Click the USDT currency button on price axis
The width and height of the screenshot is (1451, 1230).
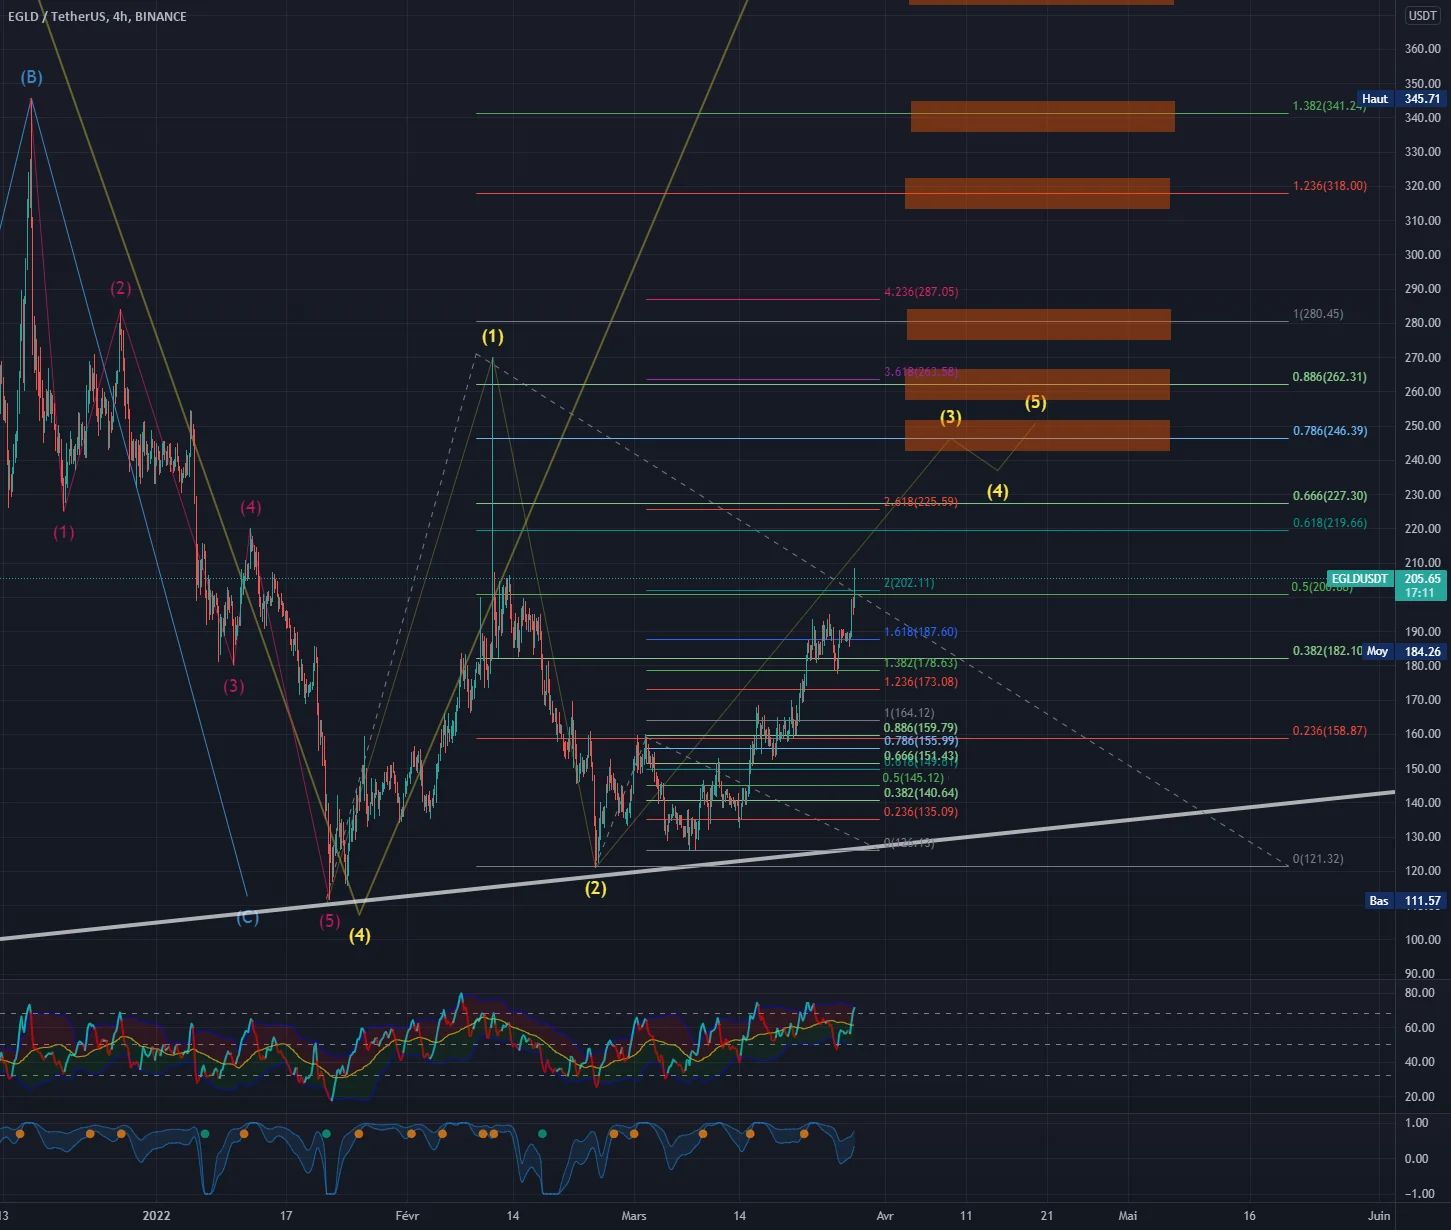(x=1422, y=16)
